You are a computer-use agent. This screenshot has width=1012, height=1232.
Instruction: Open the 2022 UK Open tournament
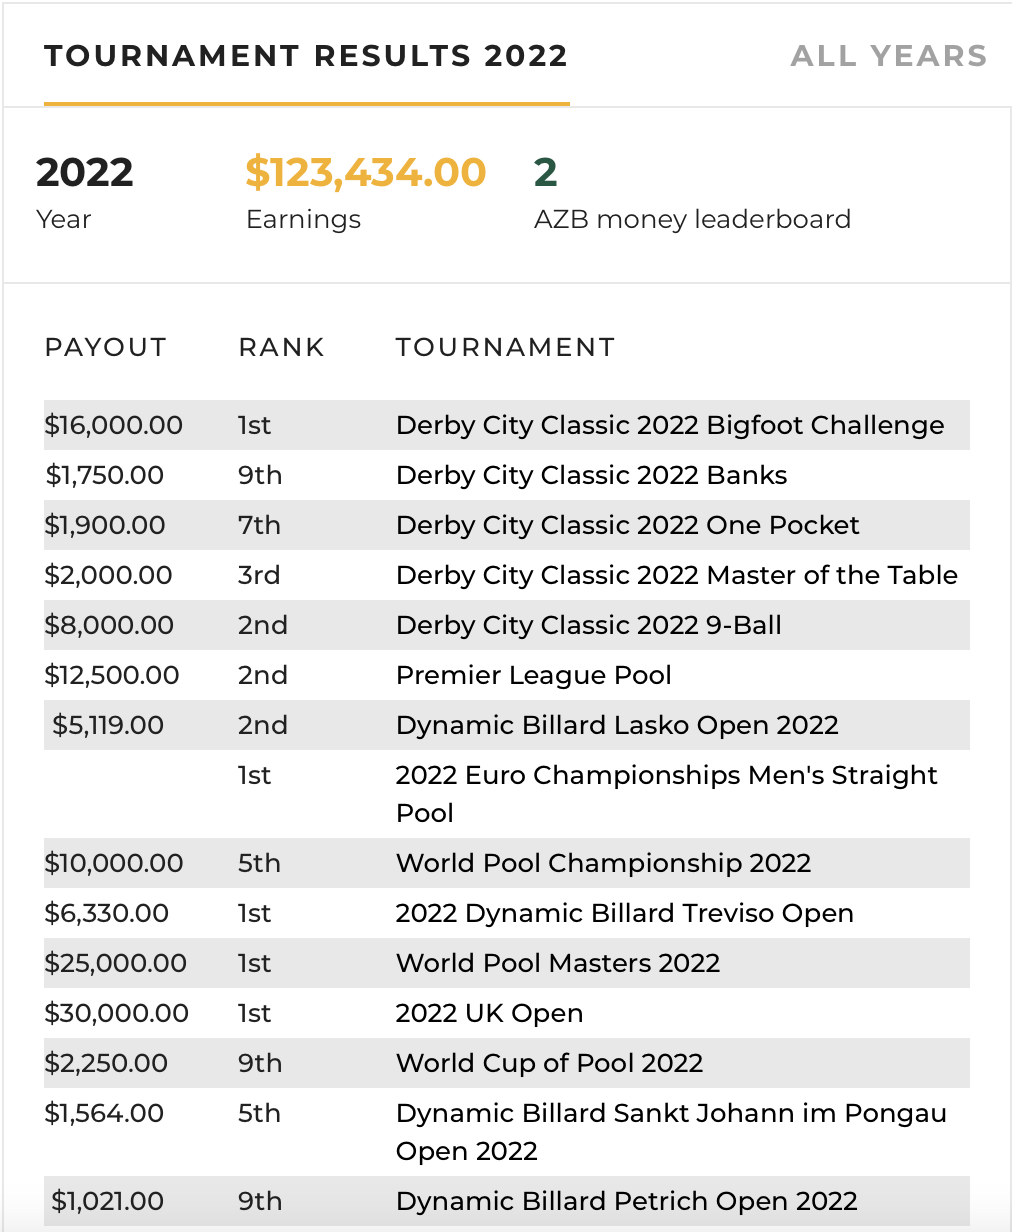coord(490,1013)
